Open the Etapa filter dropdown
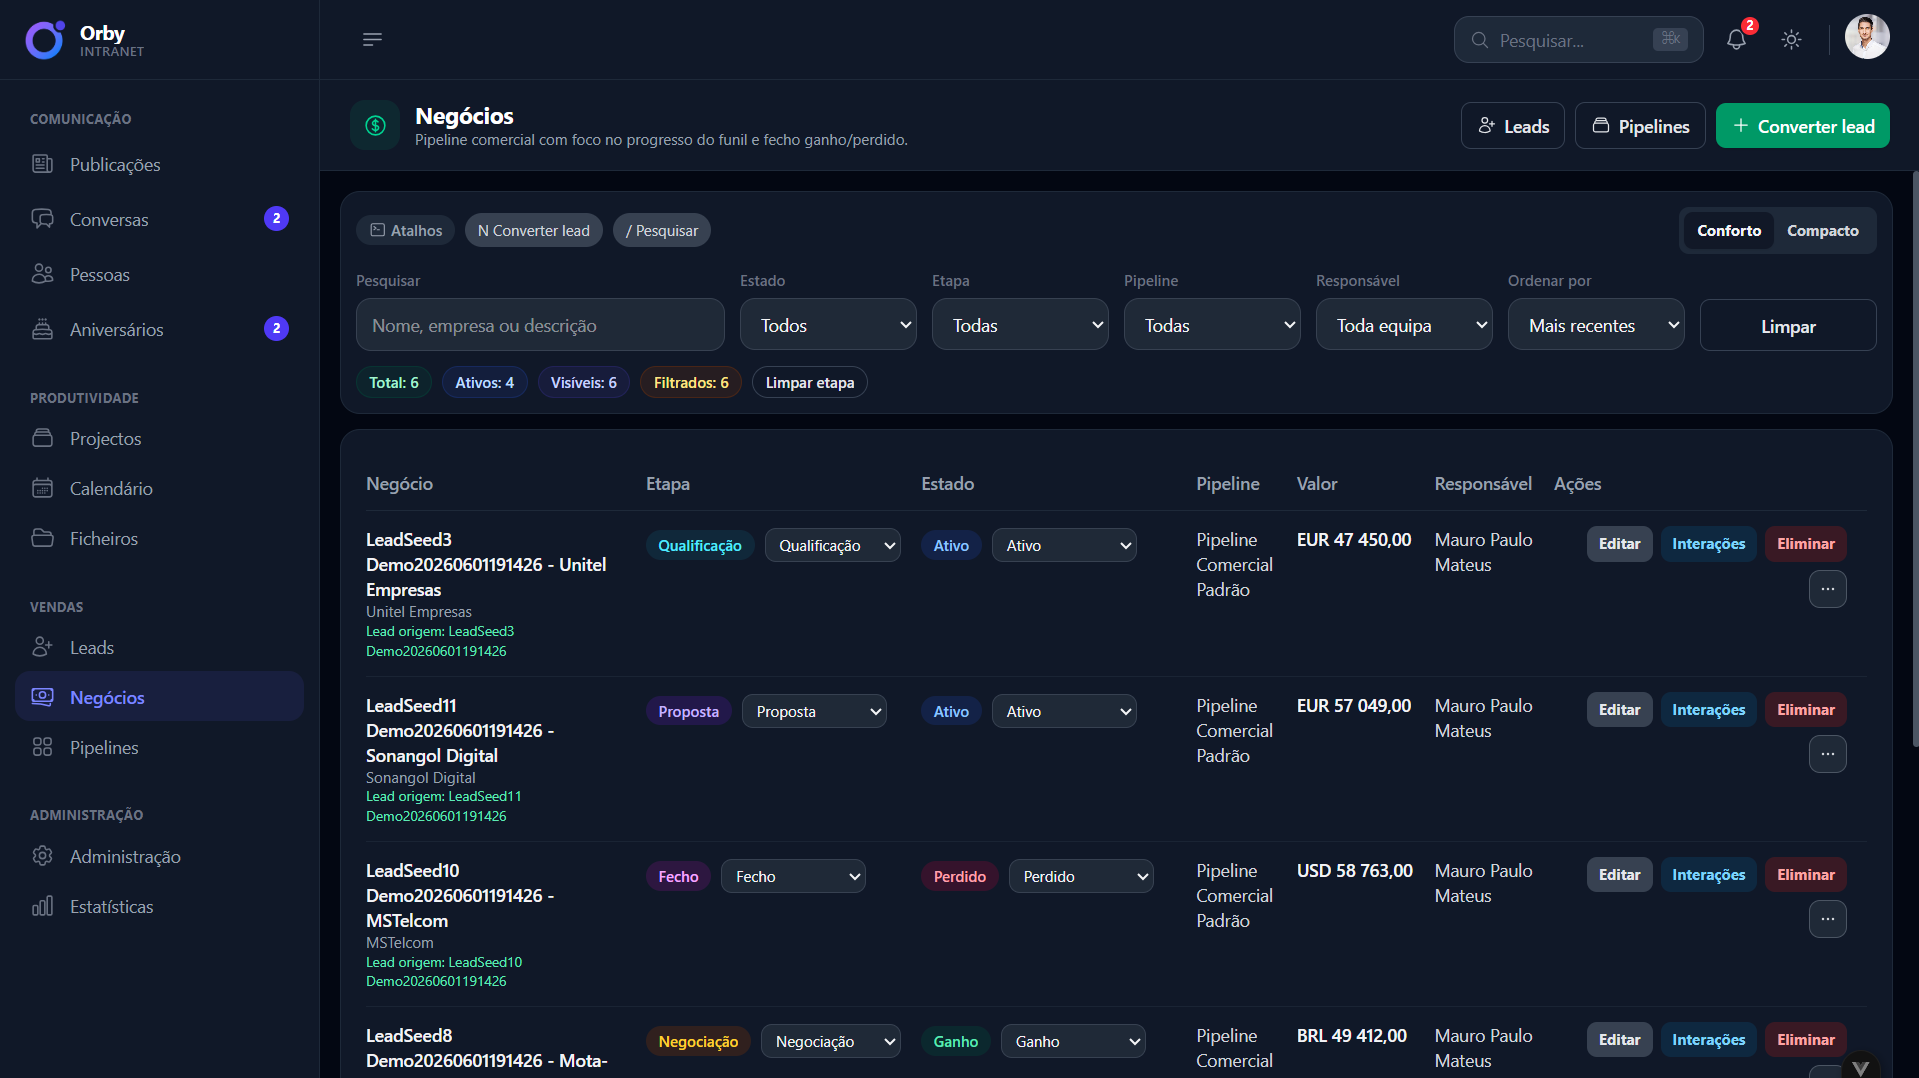 coord(1020,325)
